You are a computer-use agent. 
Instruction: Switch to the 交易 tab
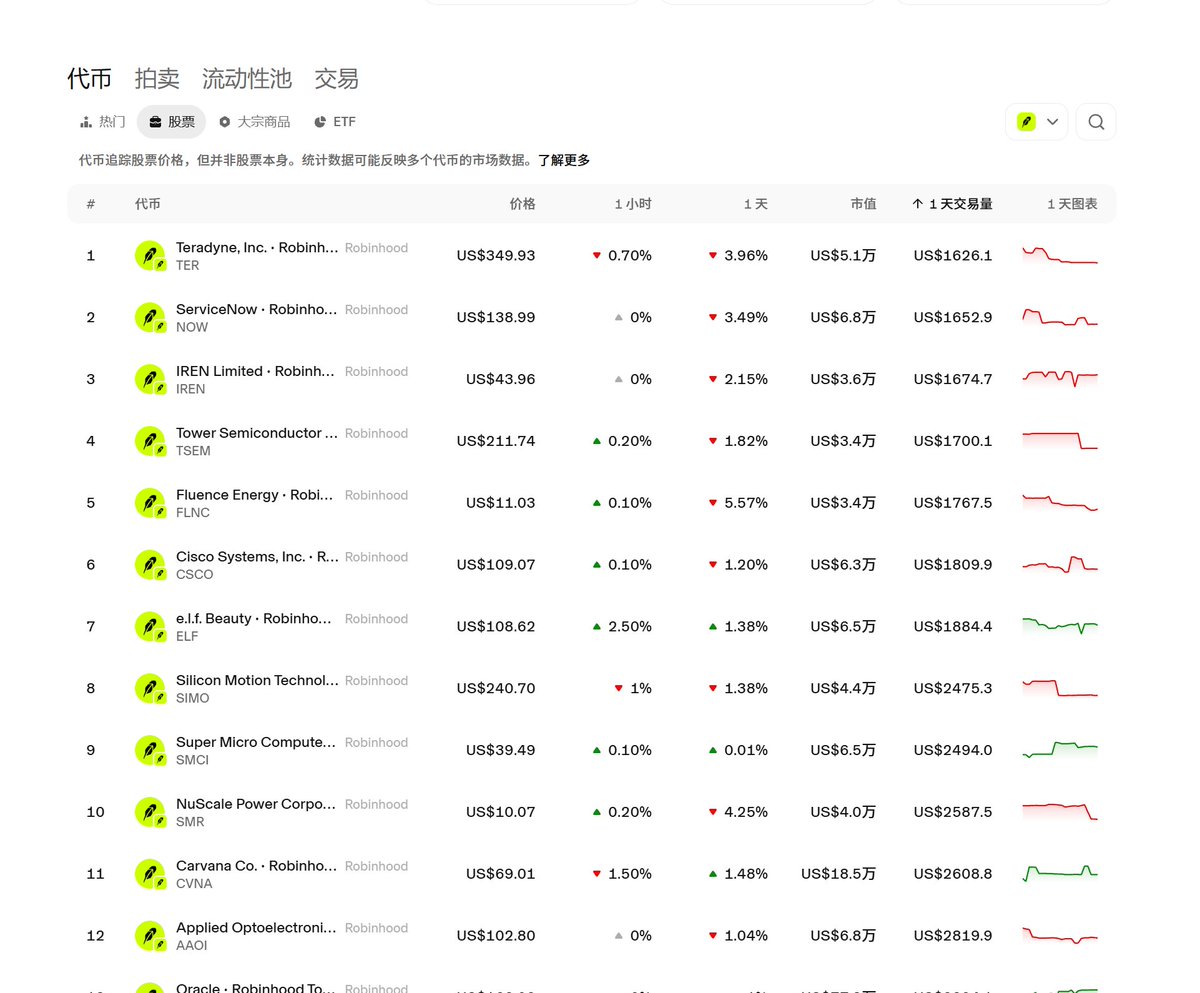[336, 78]
